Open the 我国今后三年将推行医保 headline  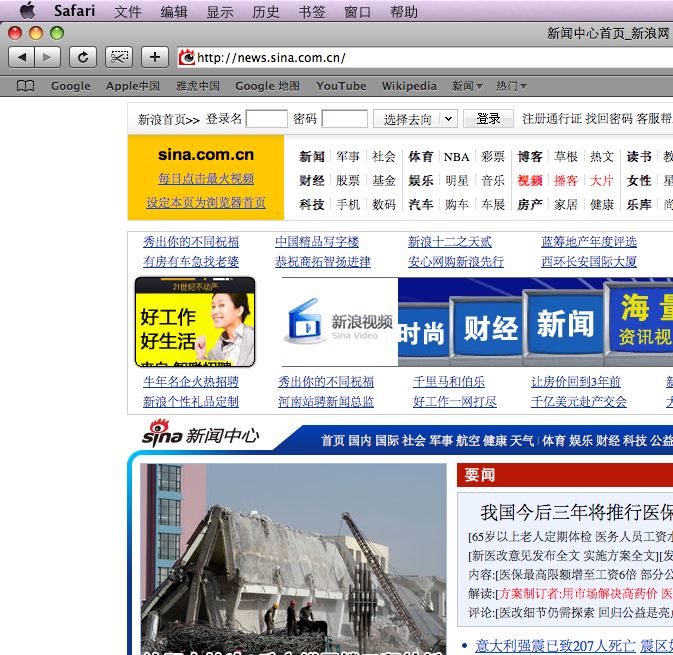(576, 512)
